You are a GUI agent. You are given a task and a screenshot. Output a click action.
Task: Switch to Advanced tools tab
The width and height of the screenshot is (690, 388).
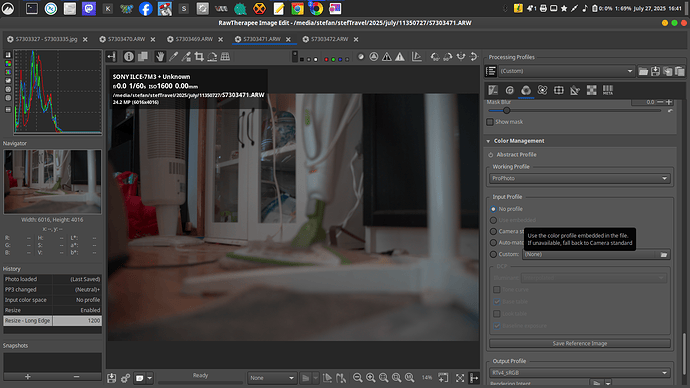[x=542, y=90]
